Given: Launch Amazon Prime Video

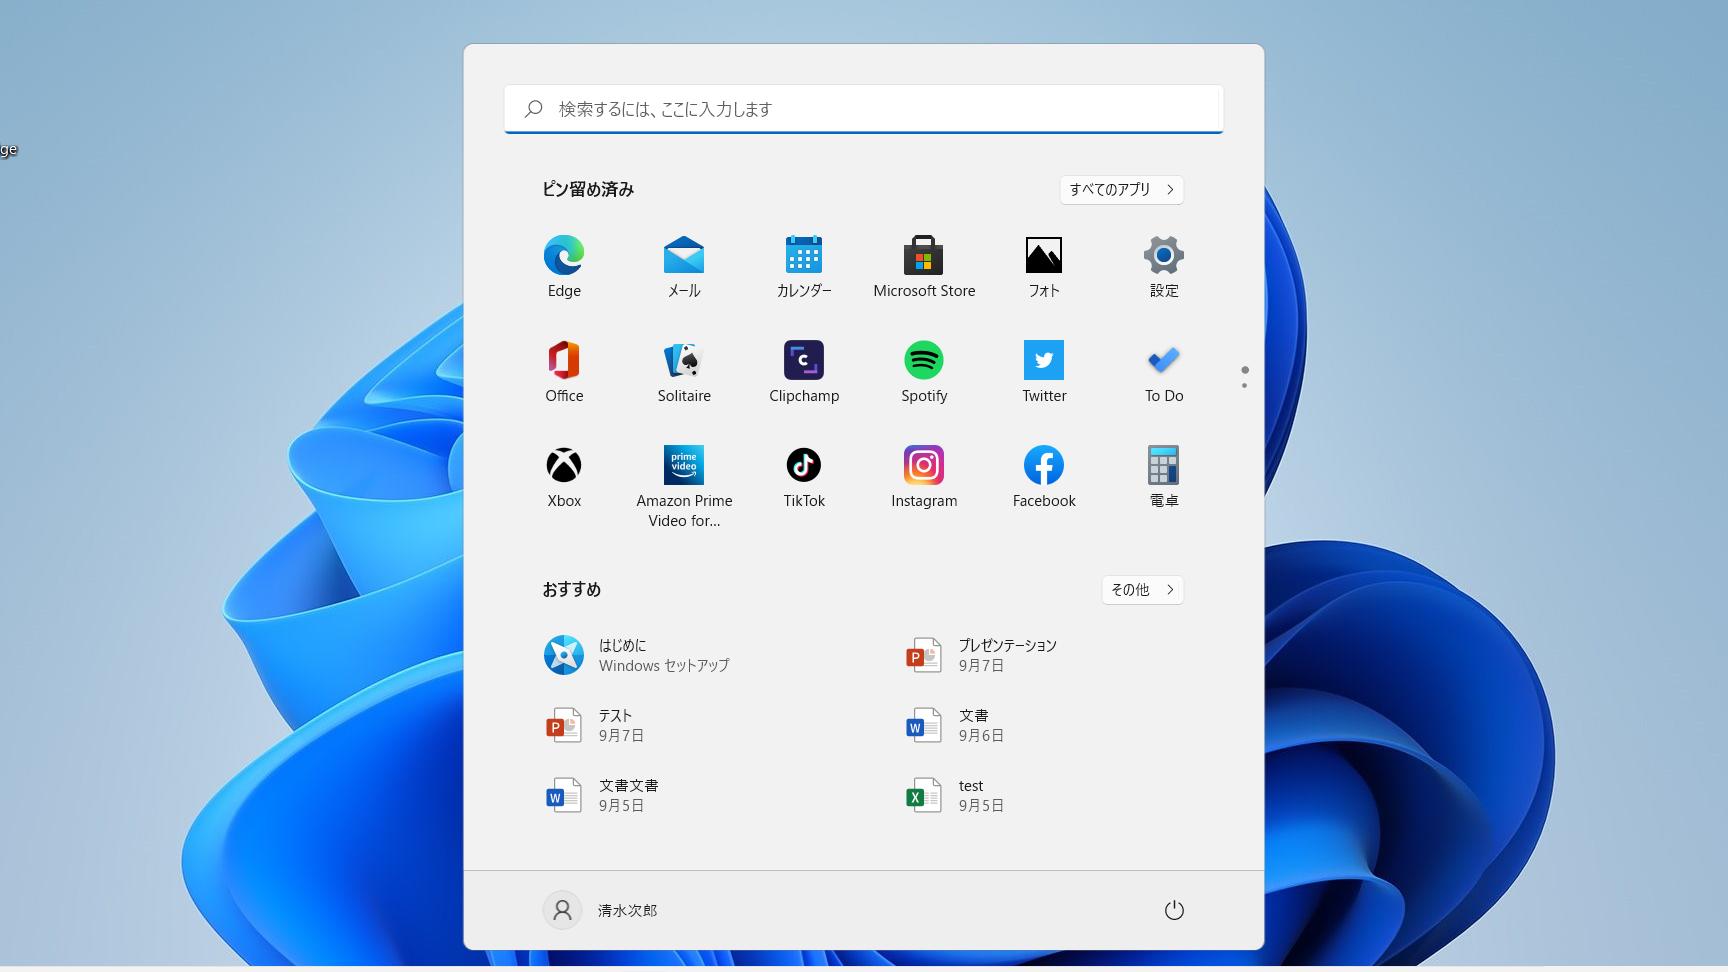Looking at the screenshot, I should point(684,486).
